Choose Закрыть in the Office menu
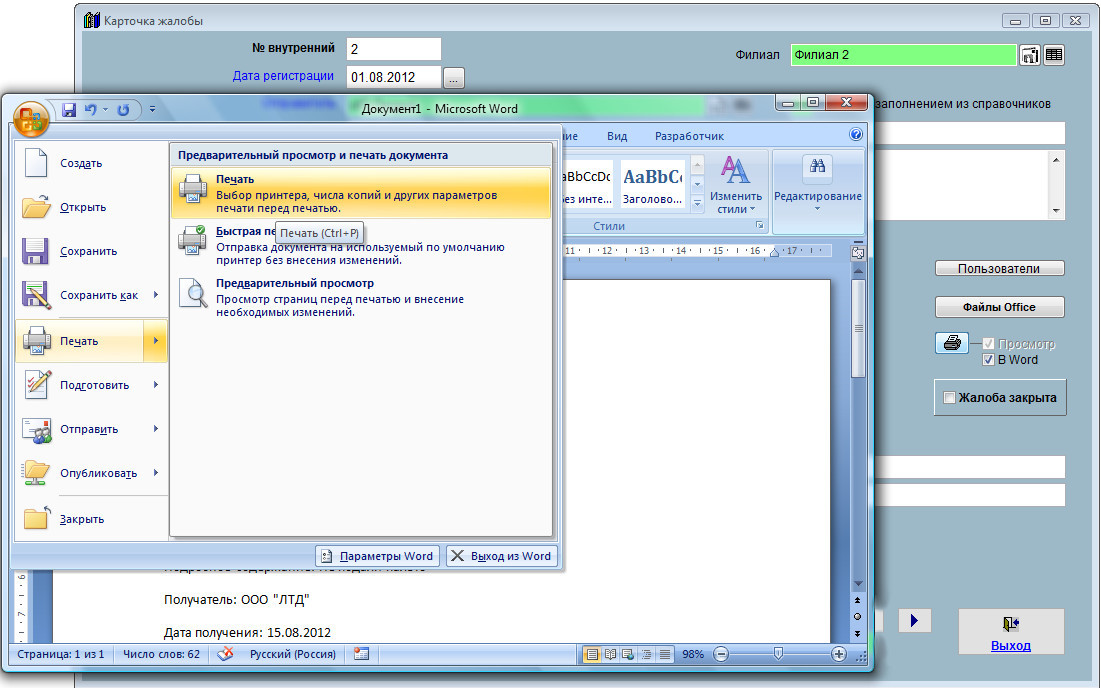The image size is (1101, 688). [x=91, y=520]
